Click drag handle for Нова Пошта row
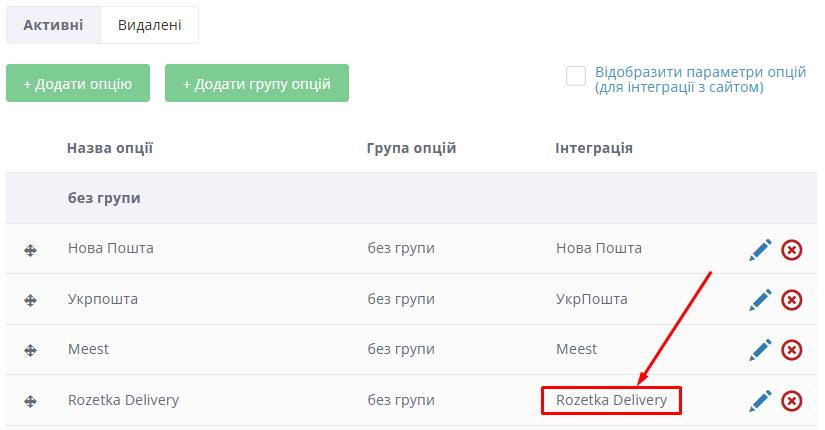 pyautogui.click(x=30, y=250)
